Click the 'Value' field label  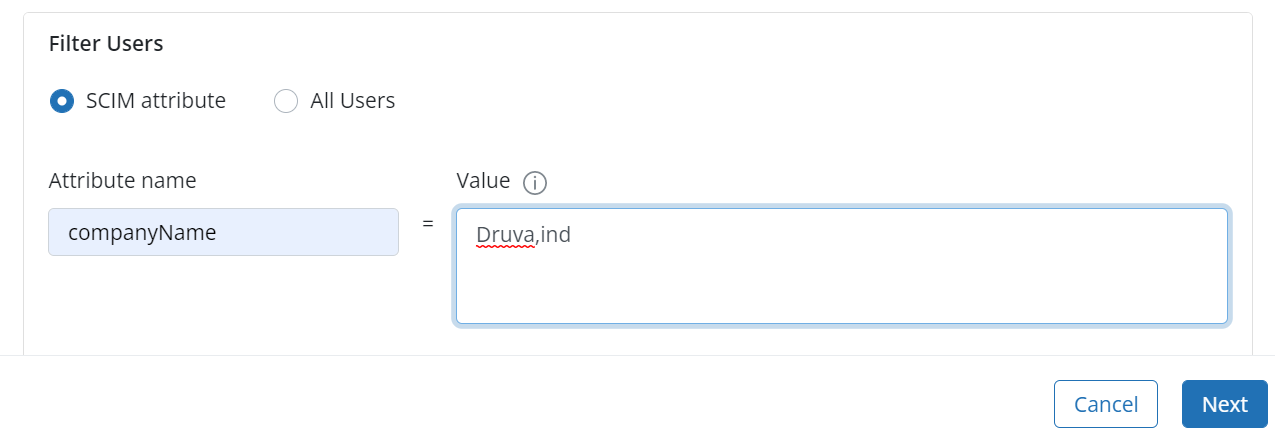[483, 181]
